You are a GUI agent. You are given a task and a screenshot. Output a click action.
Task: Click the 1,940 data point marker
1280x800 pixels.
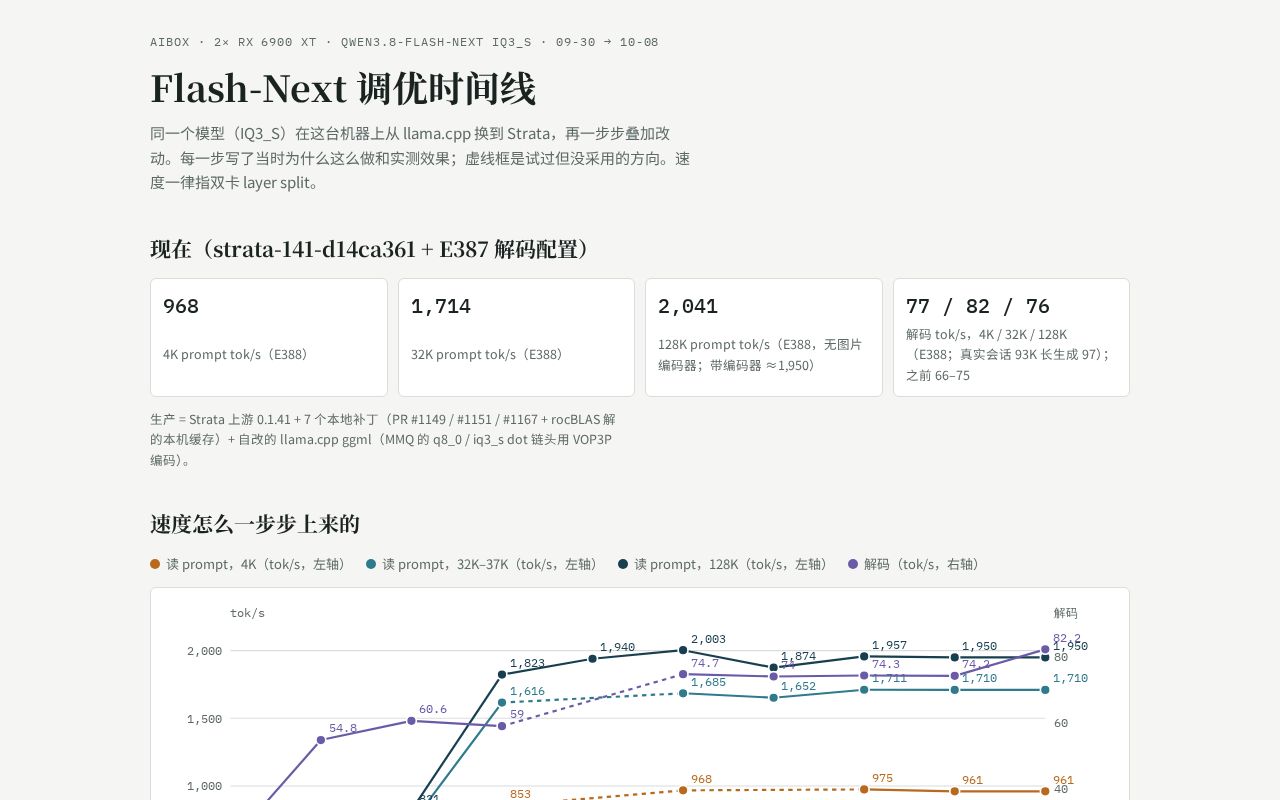pos(592,658)
